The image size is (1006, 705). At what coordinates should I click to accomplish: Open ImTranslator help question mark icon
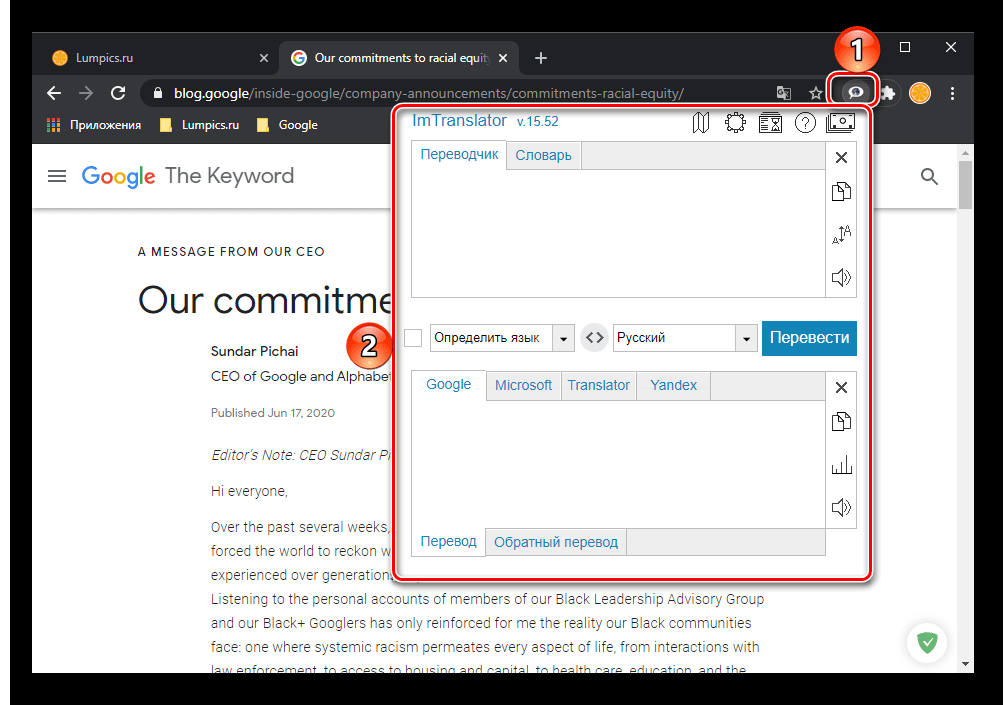coord(805,122)
